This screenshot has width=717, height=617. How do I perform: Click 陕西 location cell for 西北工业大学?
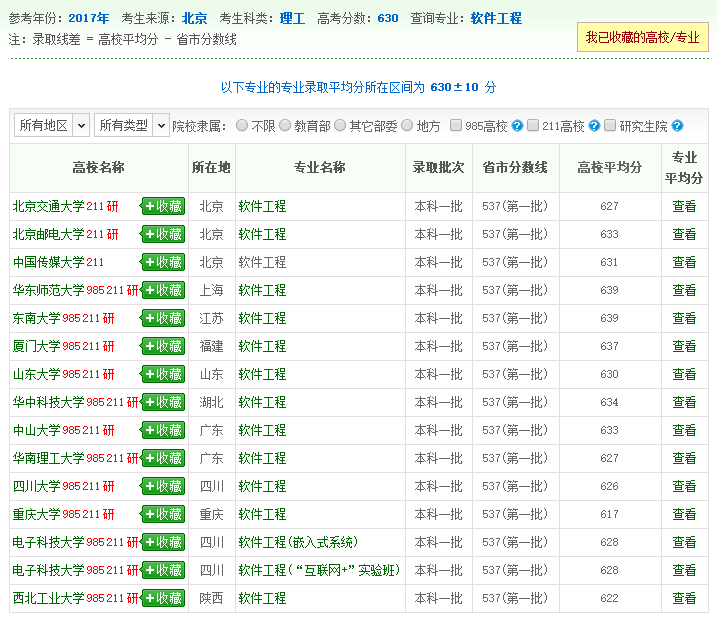pos(211,598)
